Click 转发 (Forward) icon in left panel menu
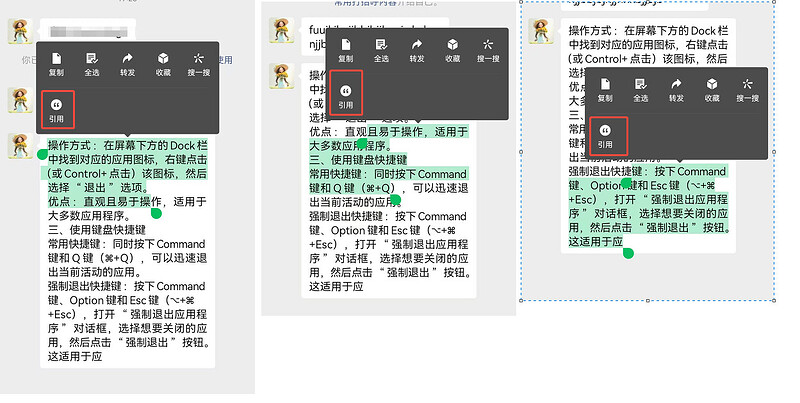The image size is (800, 403). (128, 63)
